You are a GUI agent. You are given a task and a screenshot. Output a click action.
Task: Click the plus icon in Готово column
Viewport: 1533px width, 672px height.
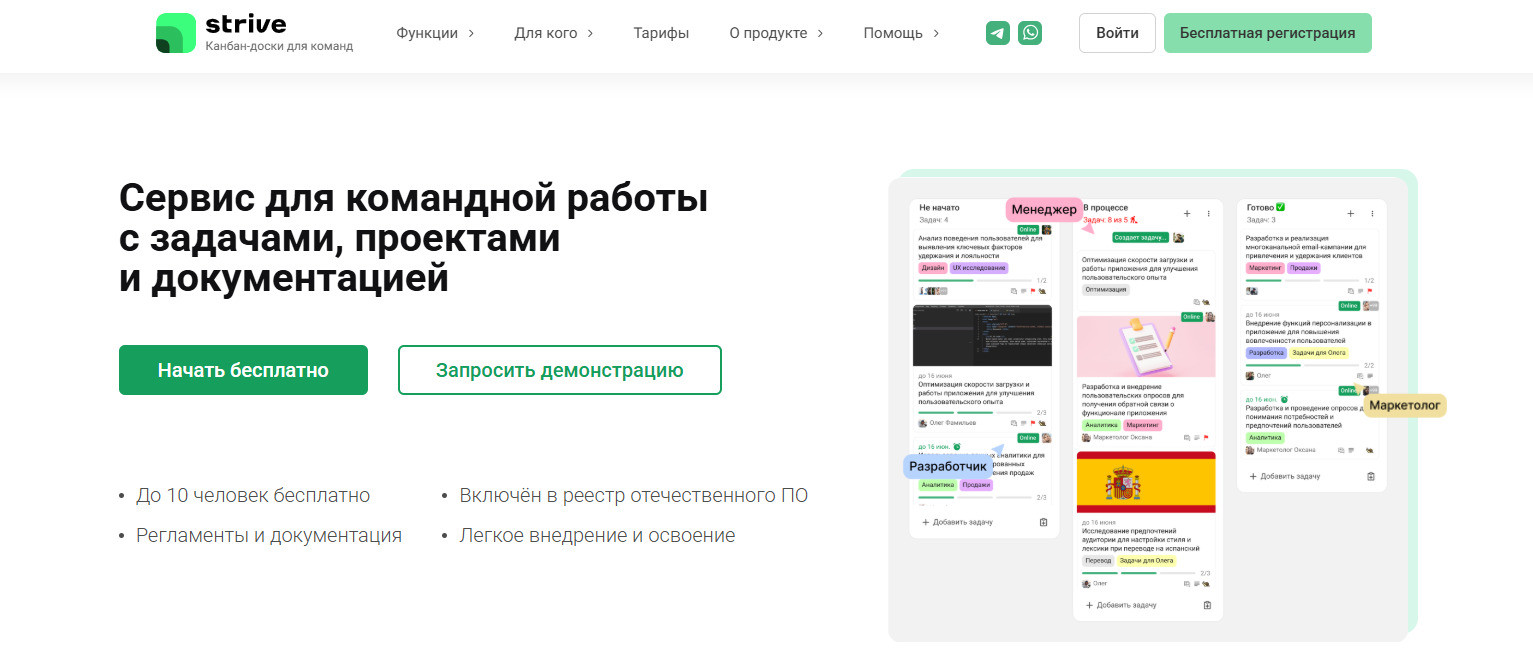click(x=1350, y=213)
